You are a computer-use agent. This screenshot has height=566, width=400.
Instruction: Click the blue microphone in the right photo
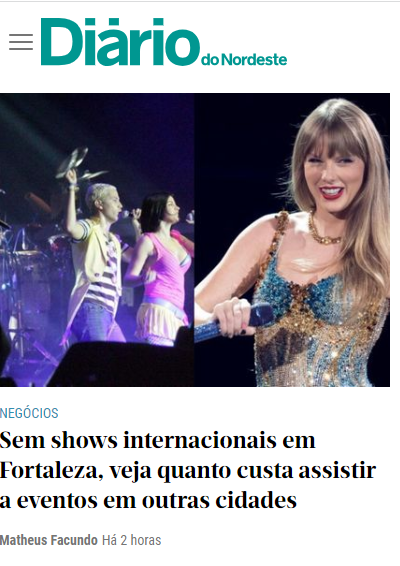coord(235,322)
